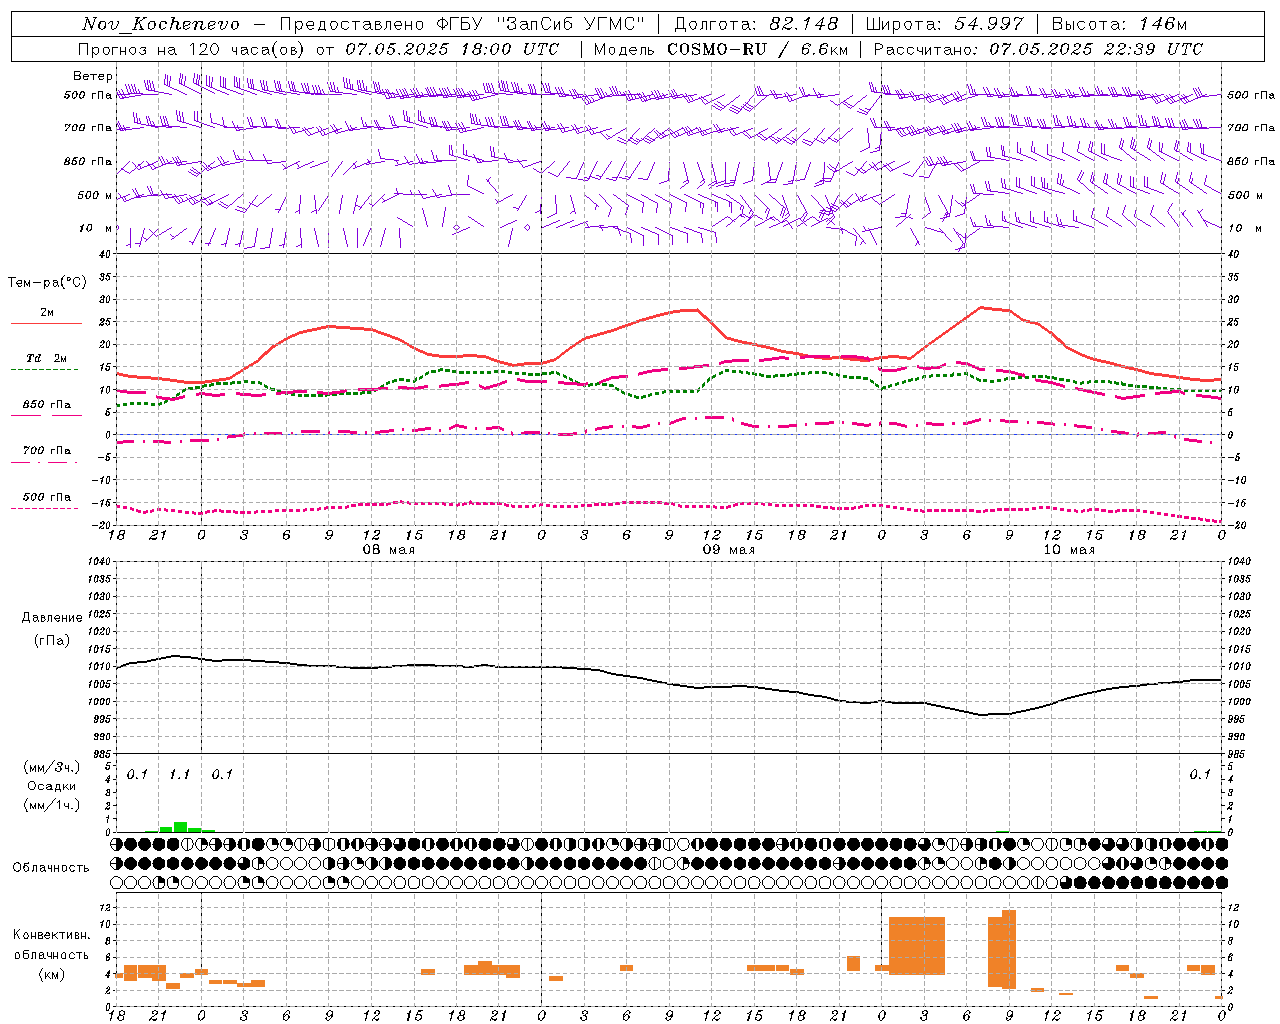Click the Осадки precipitation label
1280x1024 pixels.
coord(52,786)
